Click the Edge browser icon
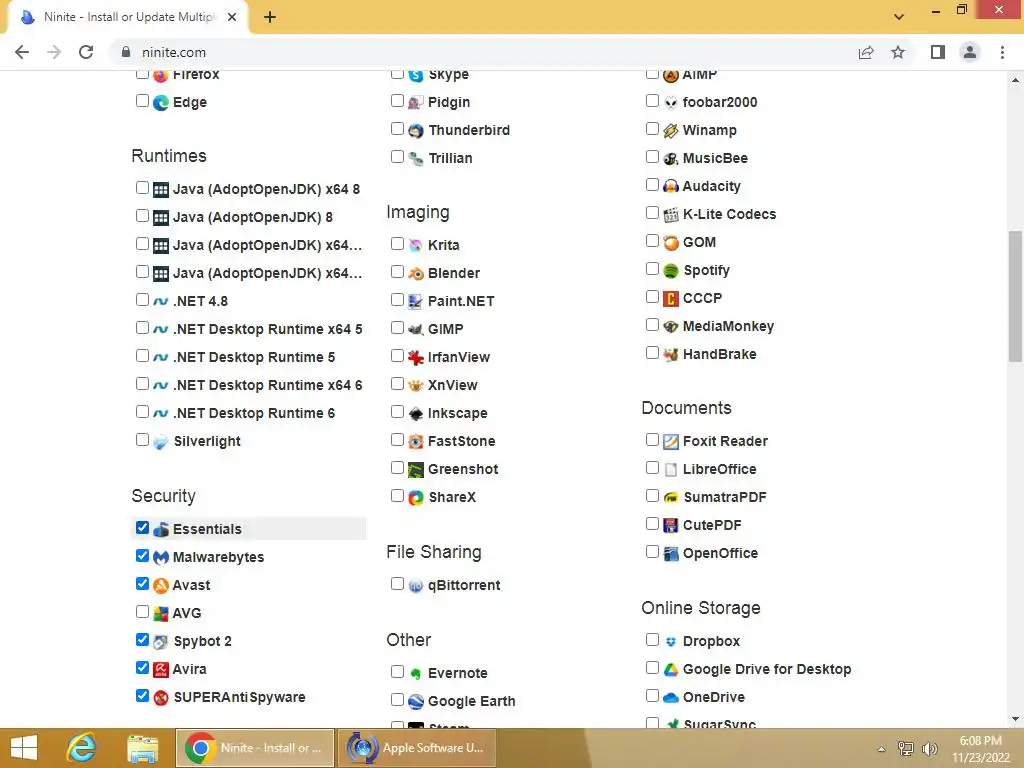This screenshot has height=768, width=1024. (x=161, y=103)
